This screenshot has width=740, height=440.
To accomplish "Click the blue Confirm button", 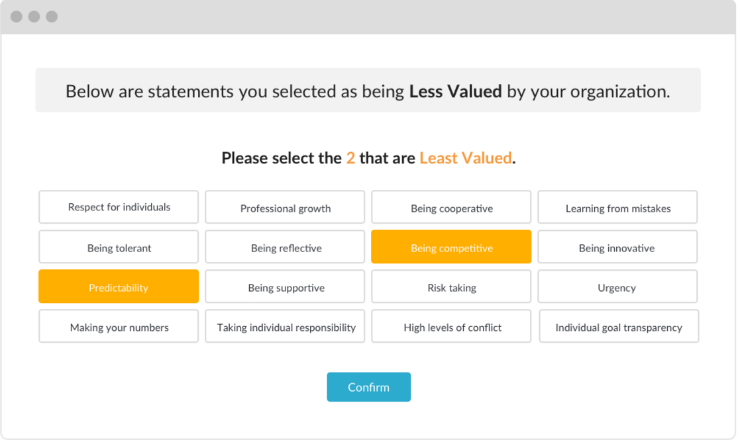I will [369, 387].
